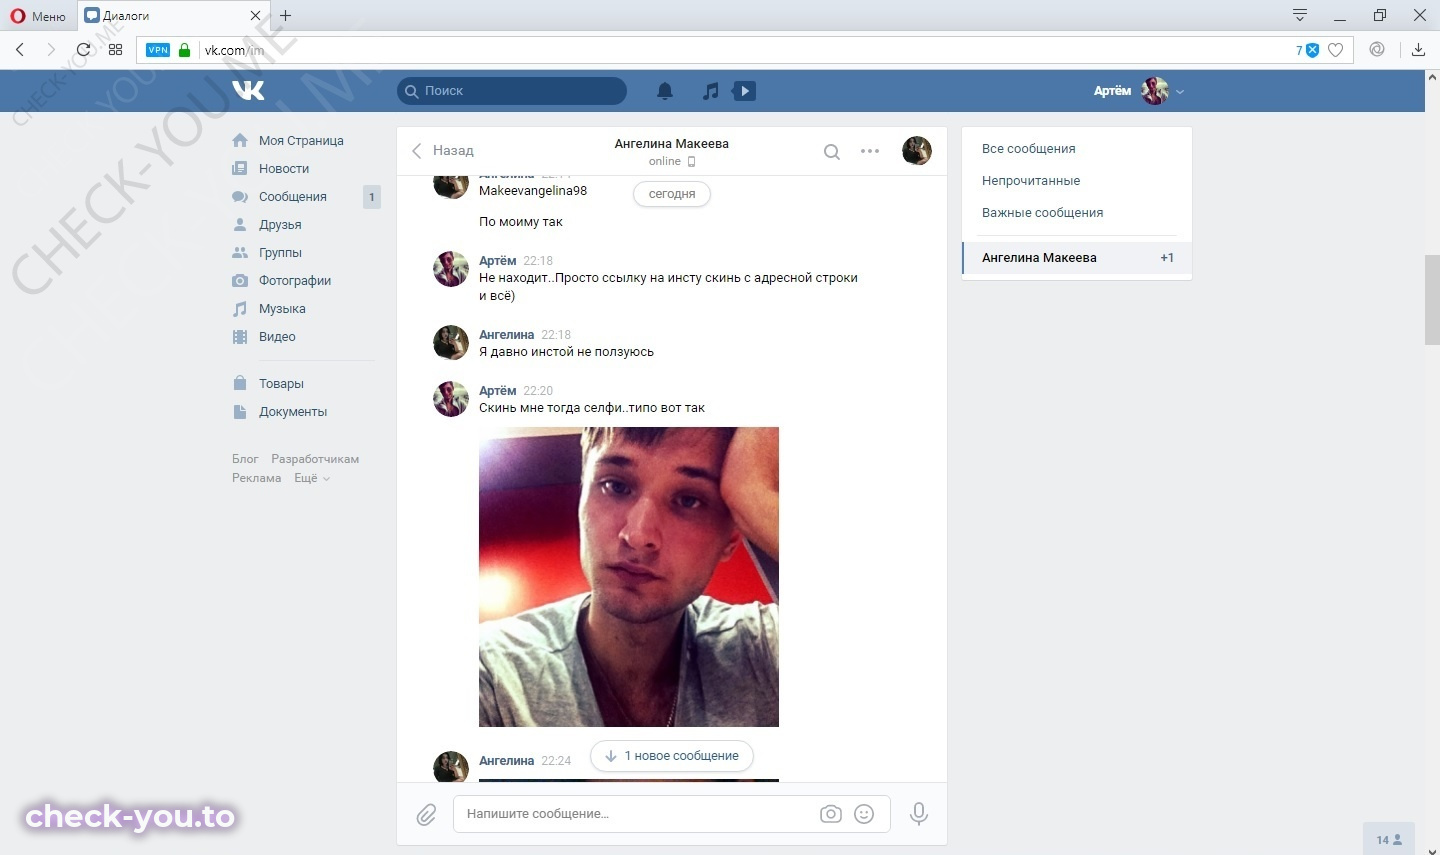
Task: Expand the Ещё footer dropdown
Action: 311,478
